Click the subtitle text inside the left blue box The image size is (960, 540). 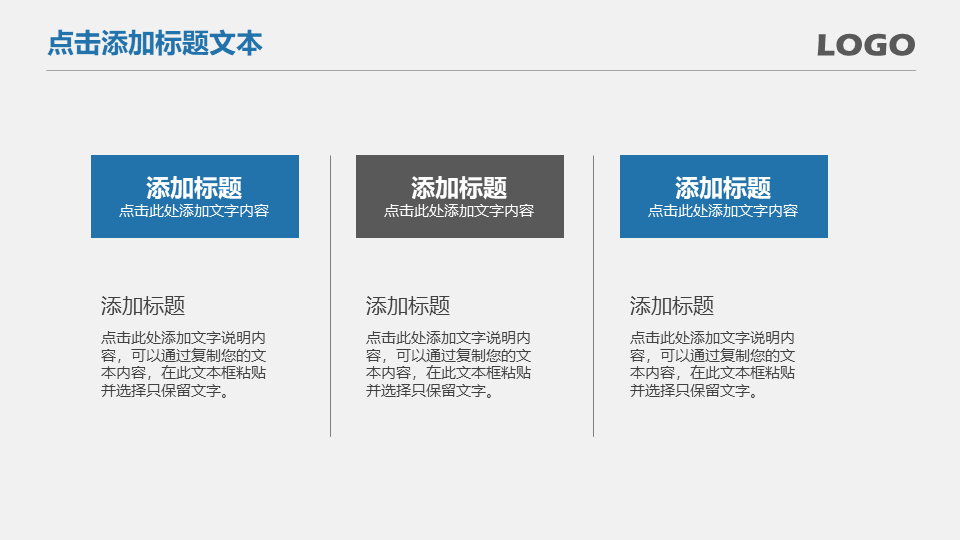[x=194, y=211]
